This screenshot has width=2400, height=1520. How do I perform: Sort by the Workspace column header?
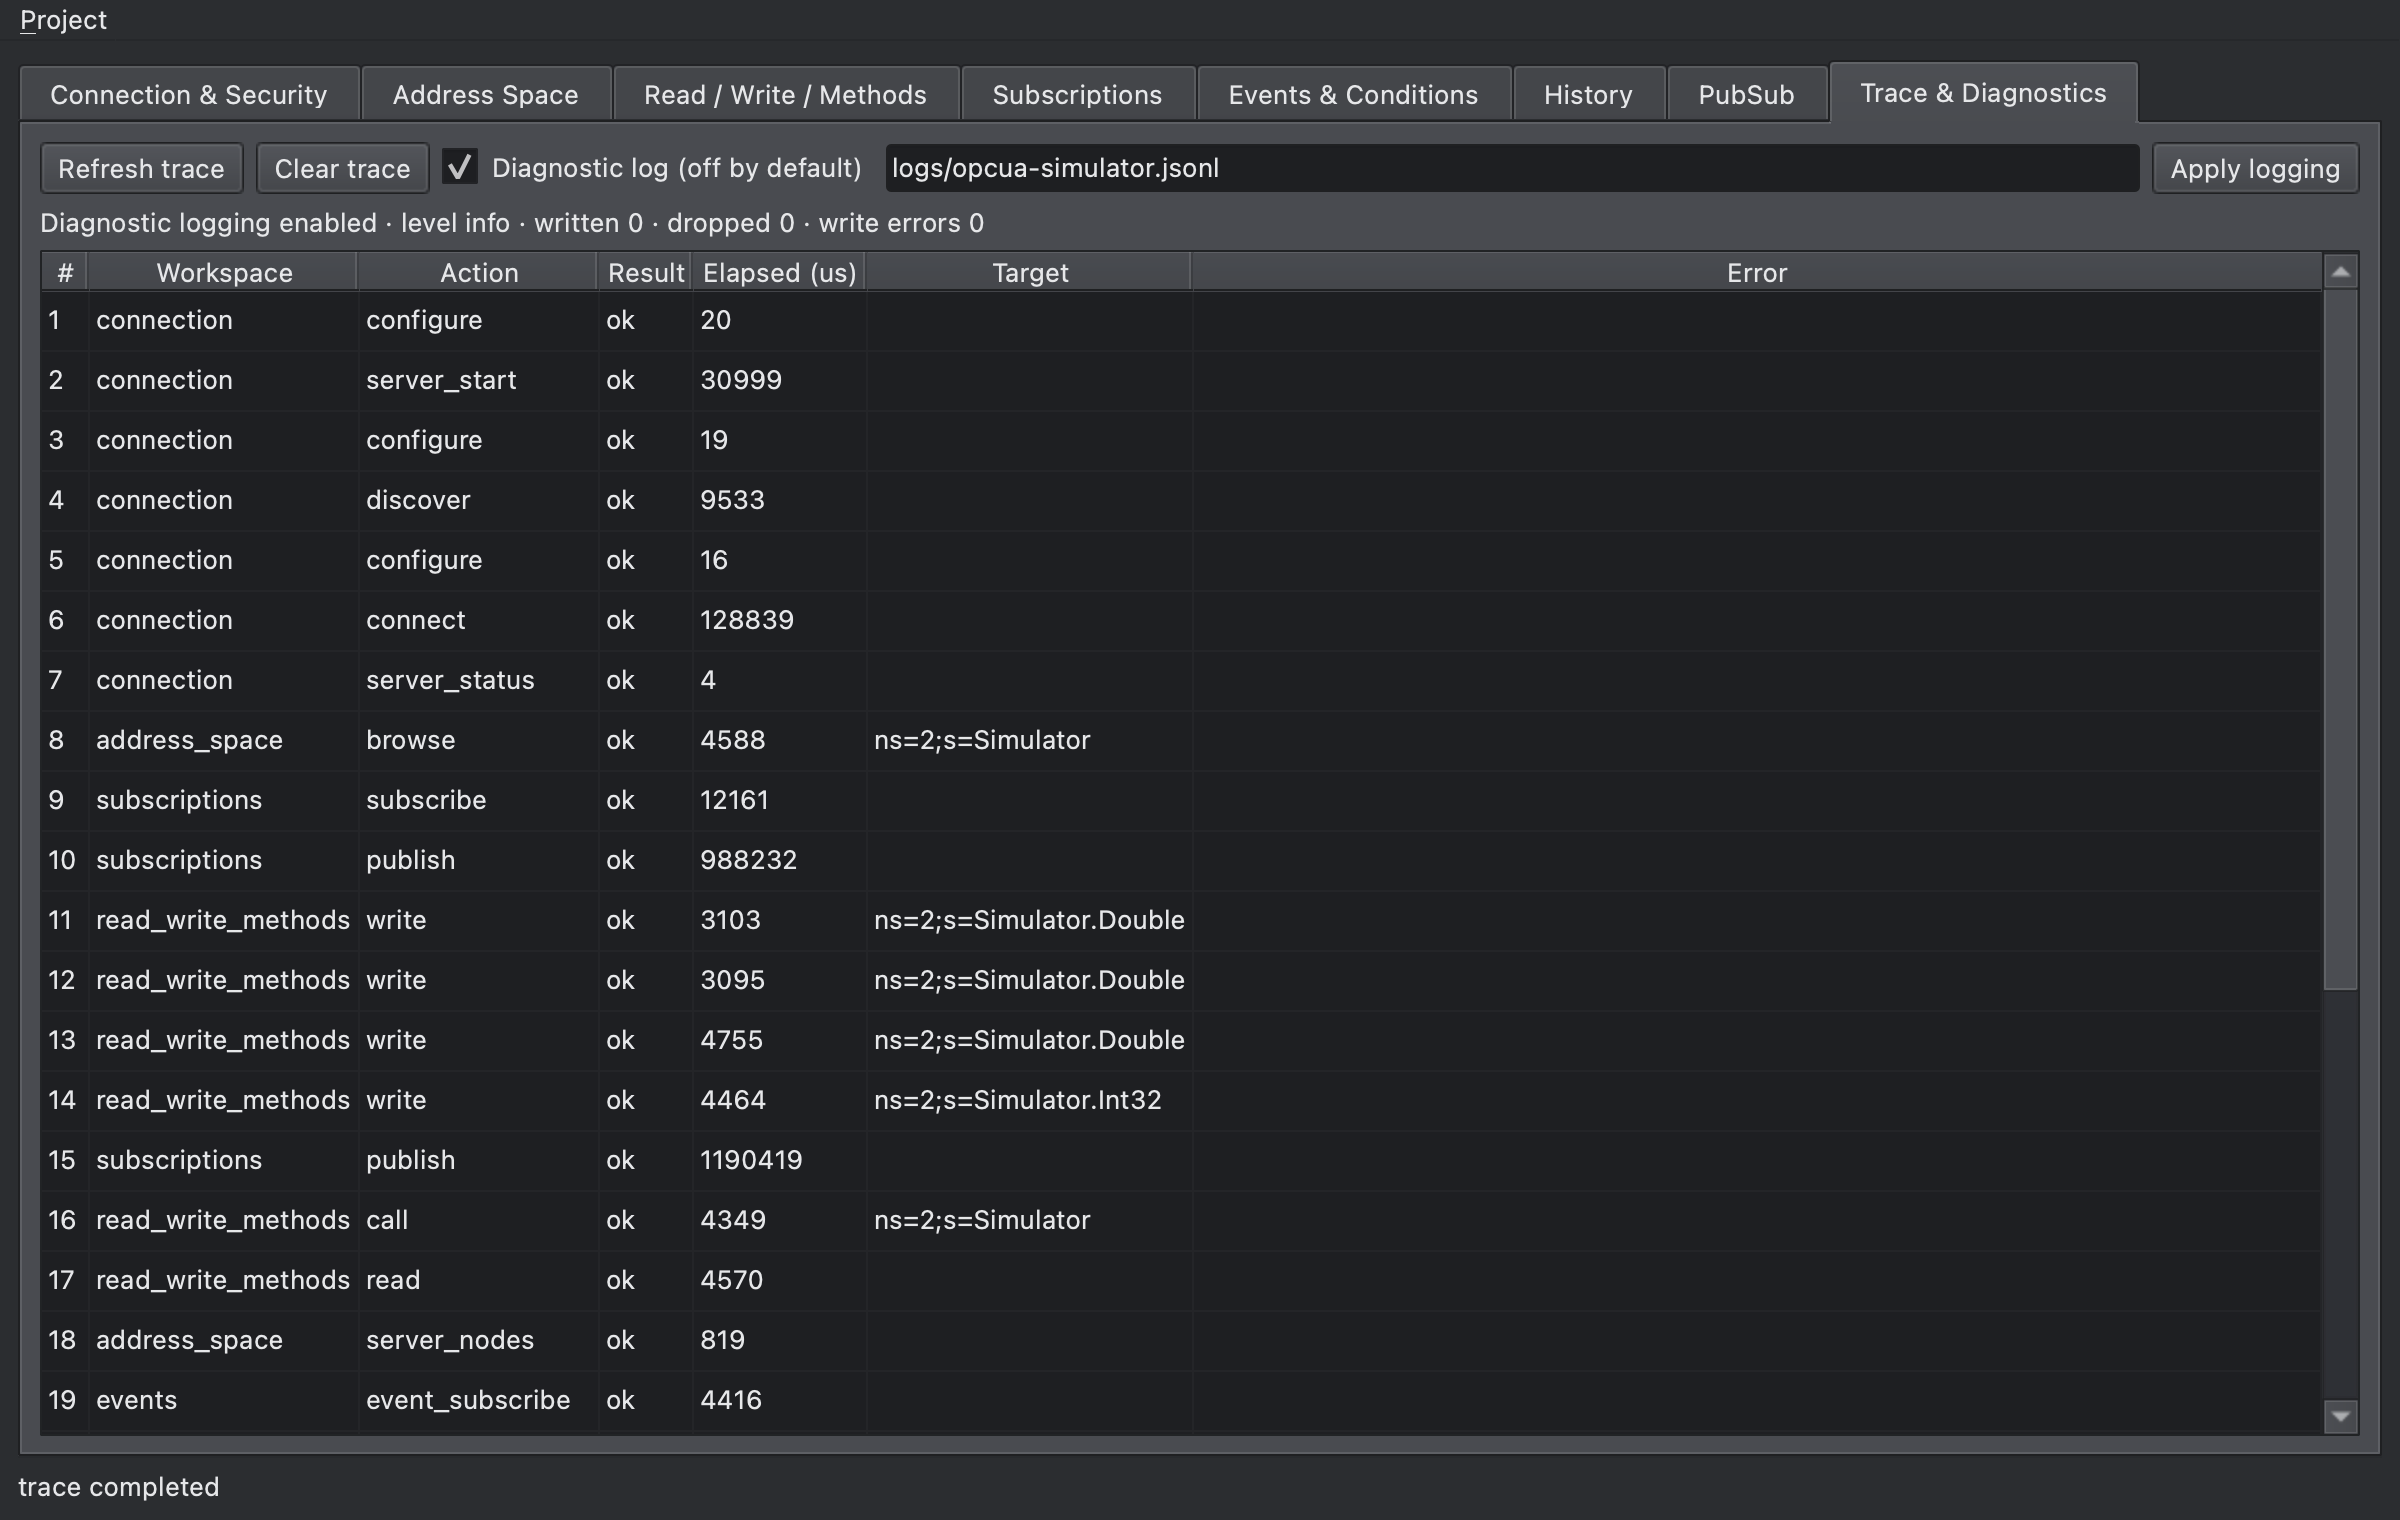[x=224, y=273]
